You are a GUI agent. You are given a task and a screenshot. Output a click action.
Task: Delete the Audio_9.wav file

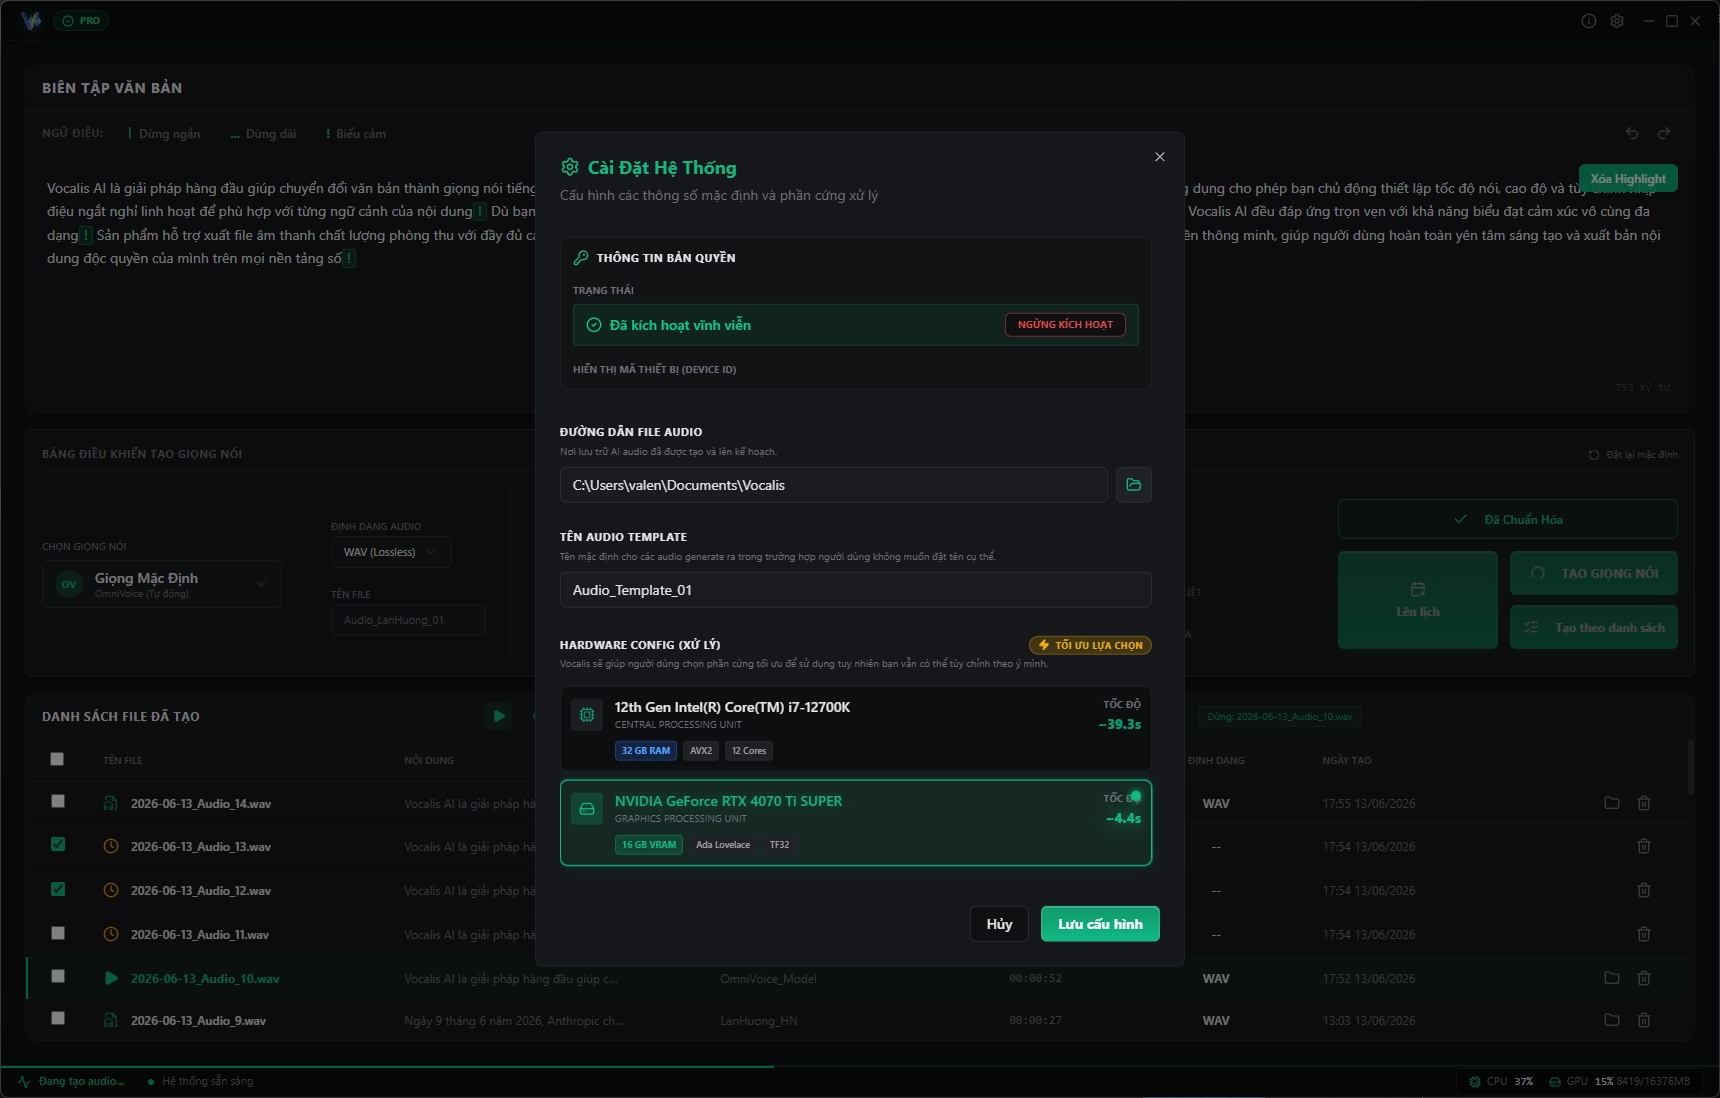coord(1644,1020)
